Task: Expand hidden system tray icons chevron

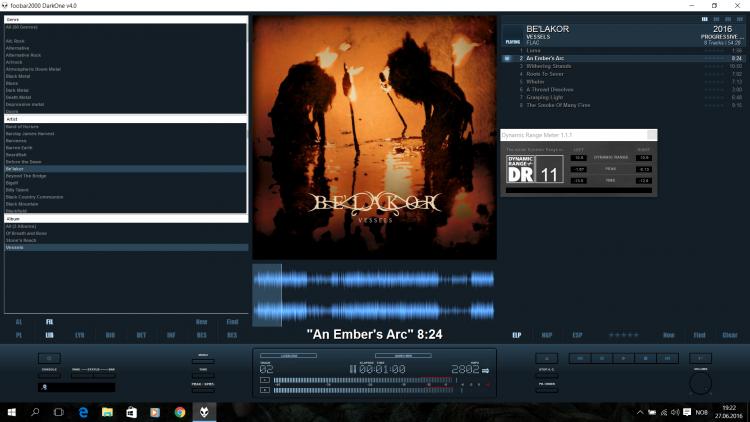Action: click(x=640, y=412)
